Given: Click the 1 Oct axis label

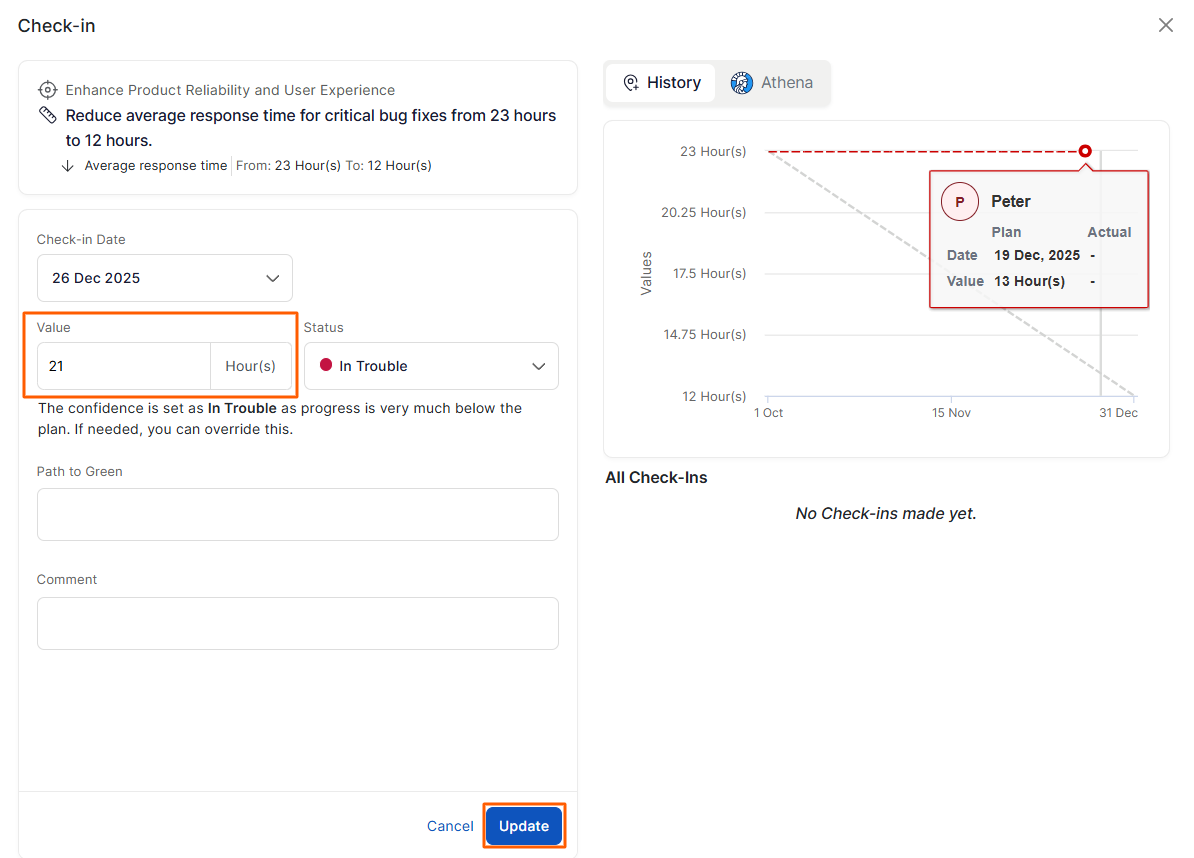Looking at the screenshot, I should click(768, 413).
